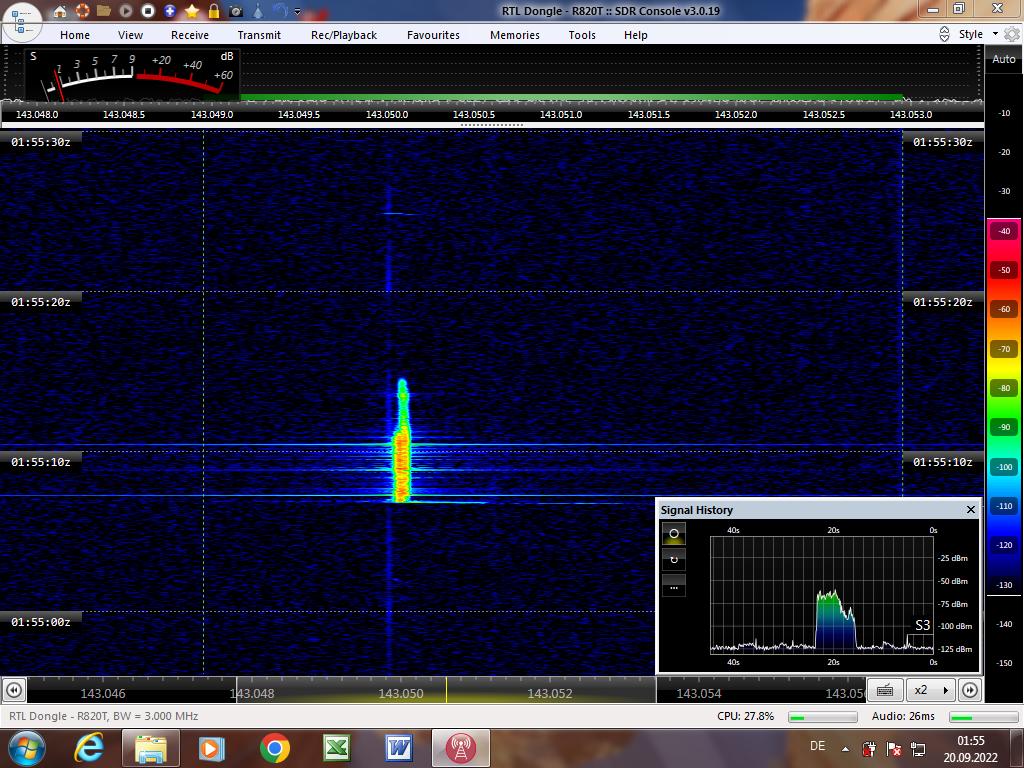Open the SDR Console application menu orb
The image size is (1024, 768).
(22, 21)
